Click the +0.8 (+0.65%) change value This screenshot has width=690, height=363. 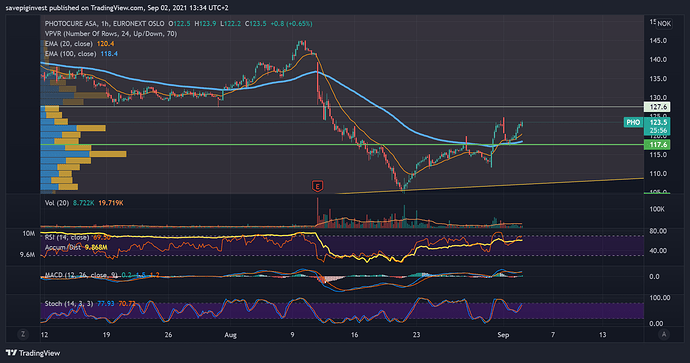point(290,24)
